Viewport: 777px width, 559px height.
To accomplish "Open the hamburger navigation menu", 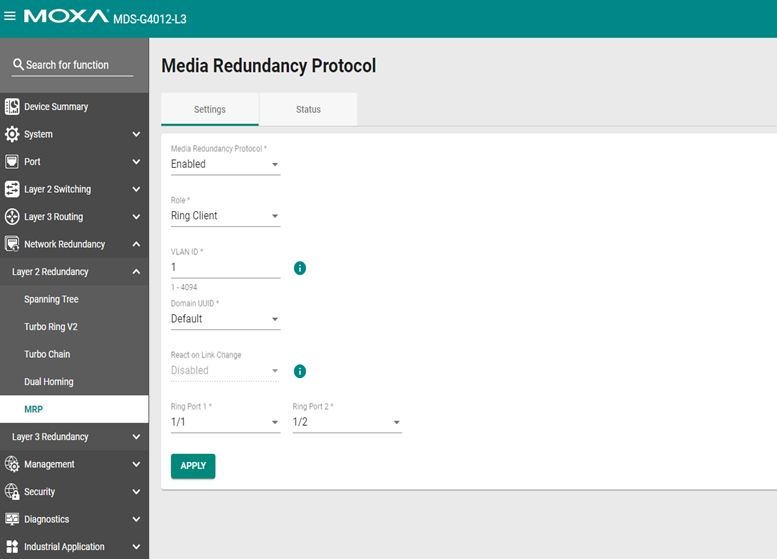I will click(9, 16).
